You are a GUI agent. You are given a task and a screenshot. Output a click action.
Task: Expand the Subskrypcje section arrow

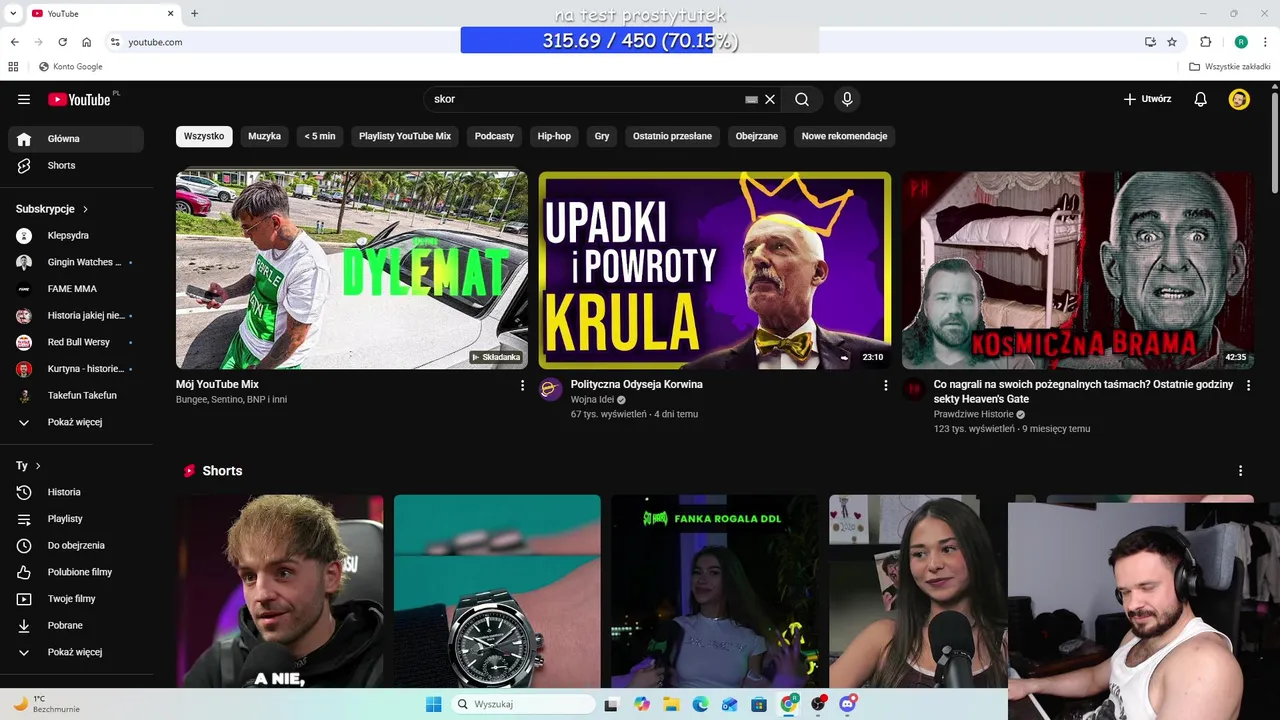[x=85, y=209]
